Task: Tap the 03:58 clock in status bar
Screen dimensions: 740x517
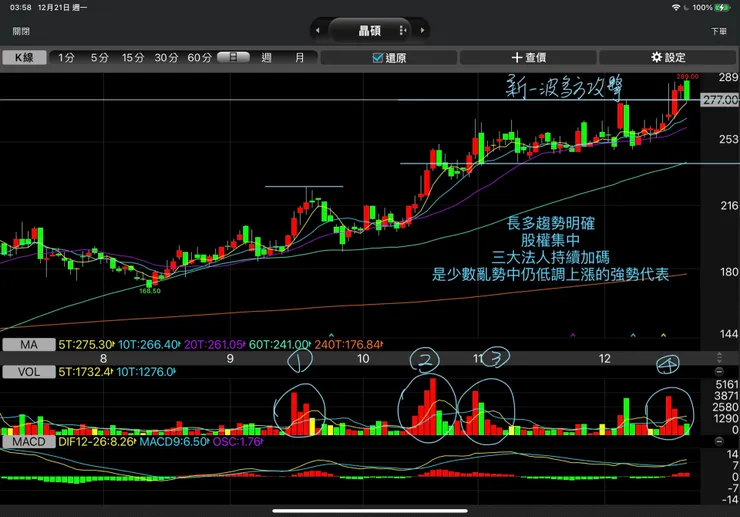Action: click(20, 8)
